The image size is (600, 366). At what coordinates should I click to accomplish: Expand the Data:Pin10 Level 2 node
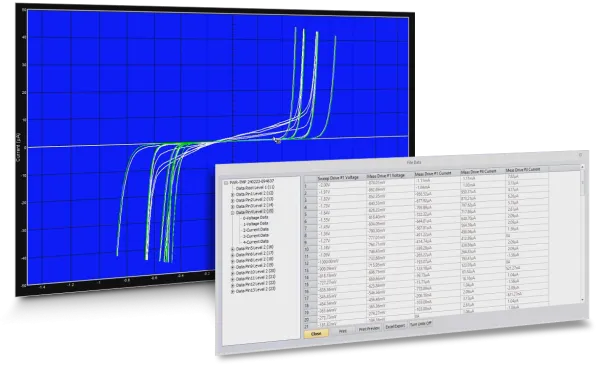pos(232,273)
